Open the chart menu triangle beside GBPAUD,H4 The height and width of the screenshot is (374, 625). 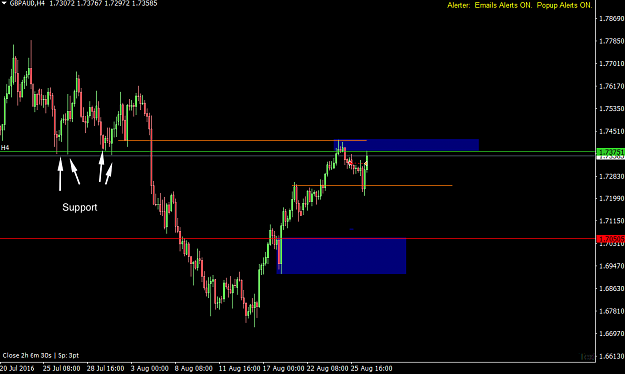(4, 3)
